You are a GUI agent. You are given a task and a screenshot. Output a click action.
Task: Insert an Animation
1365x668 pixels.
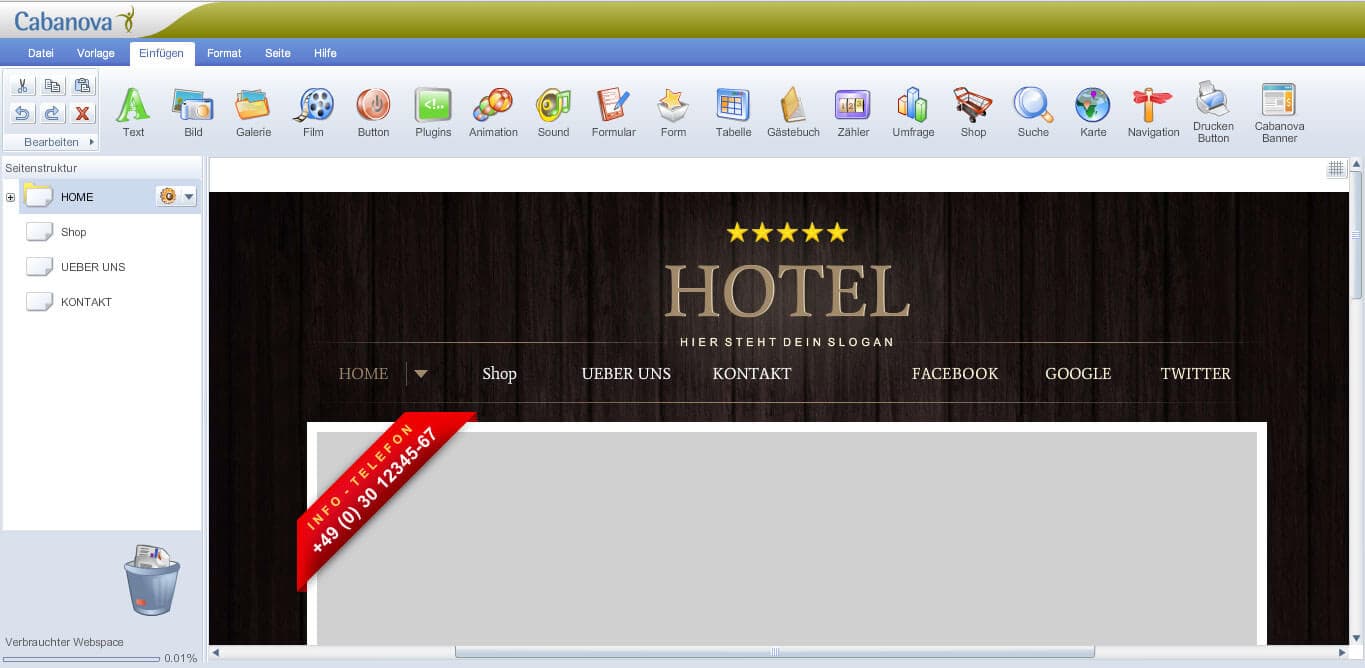coord(493,112)
